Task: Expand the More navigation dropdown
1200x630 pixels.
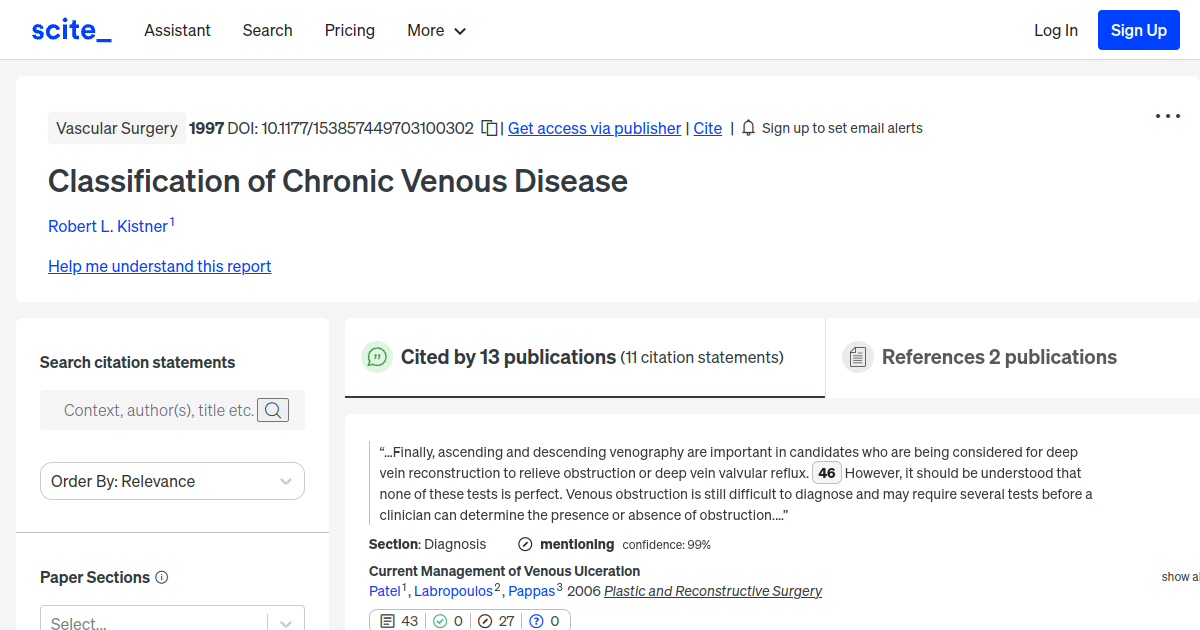Action: pos(436,30)
